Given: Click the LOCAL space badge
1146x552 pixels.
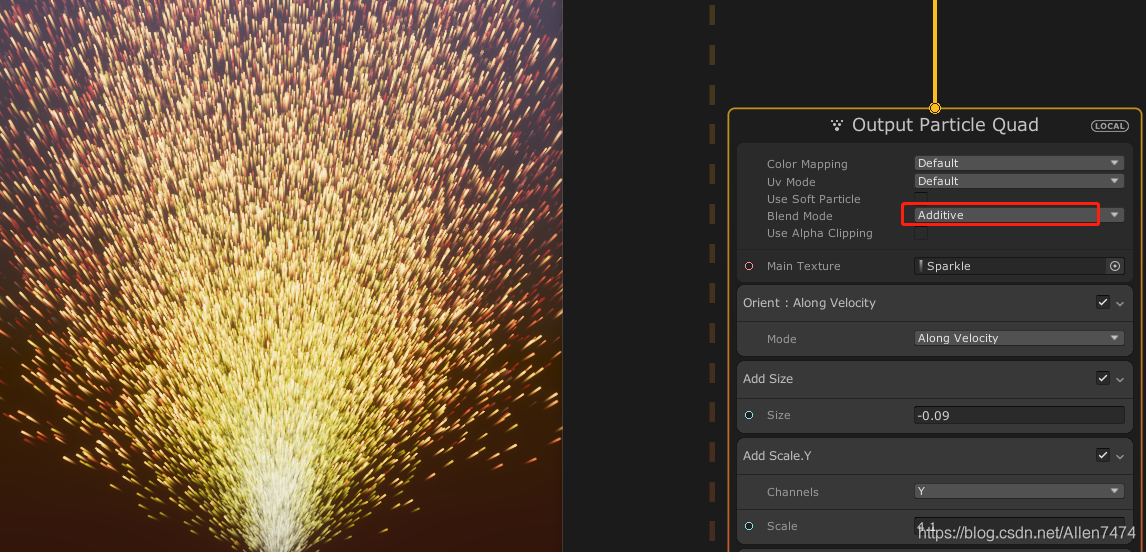Looking at the screenshot, I should (x=1110, y=126).
